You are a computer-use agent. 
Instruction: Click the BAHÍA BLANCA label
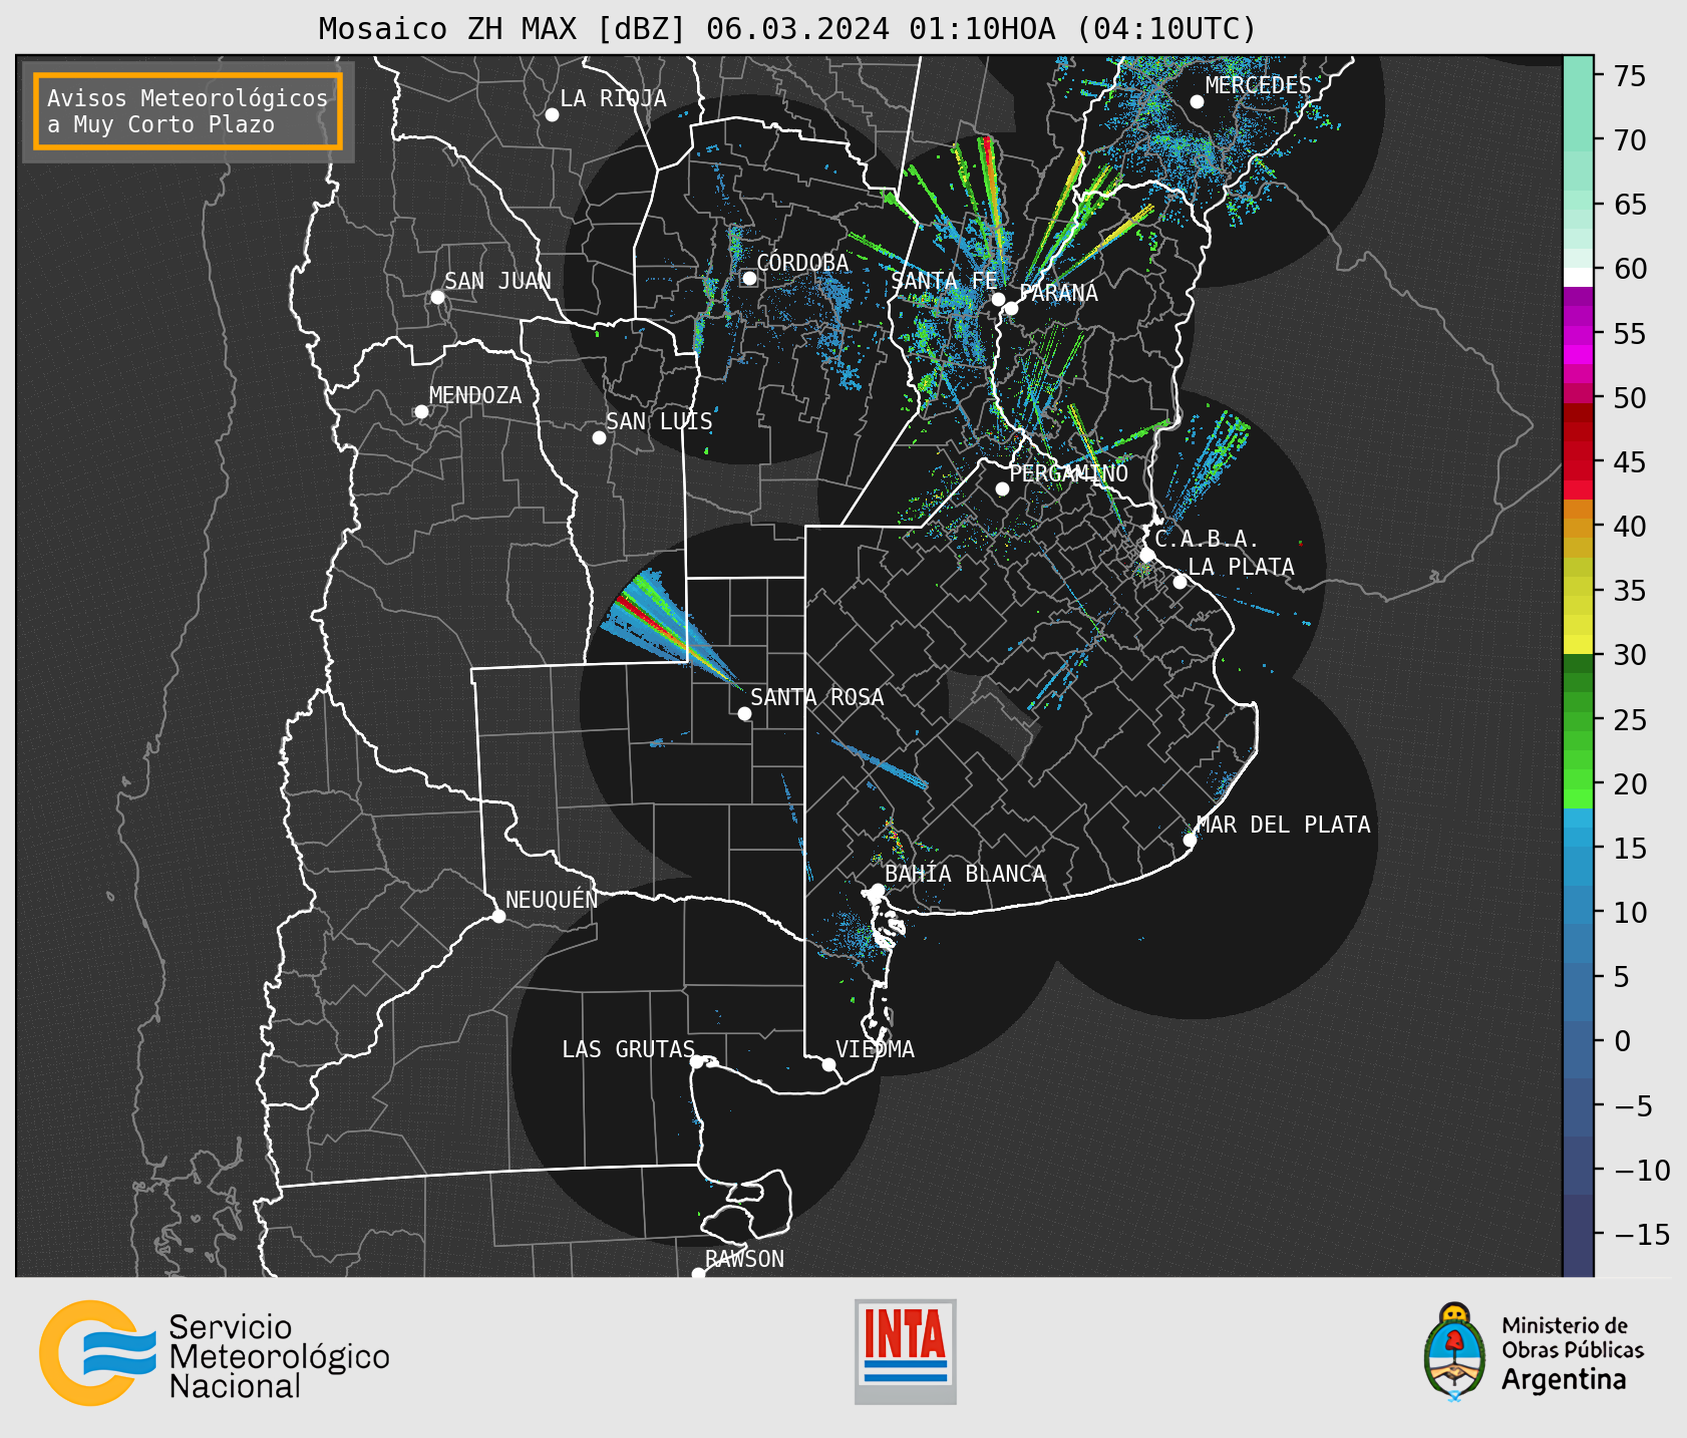(964, 874)
